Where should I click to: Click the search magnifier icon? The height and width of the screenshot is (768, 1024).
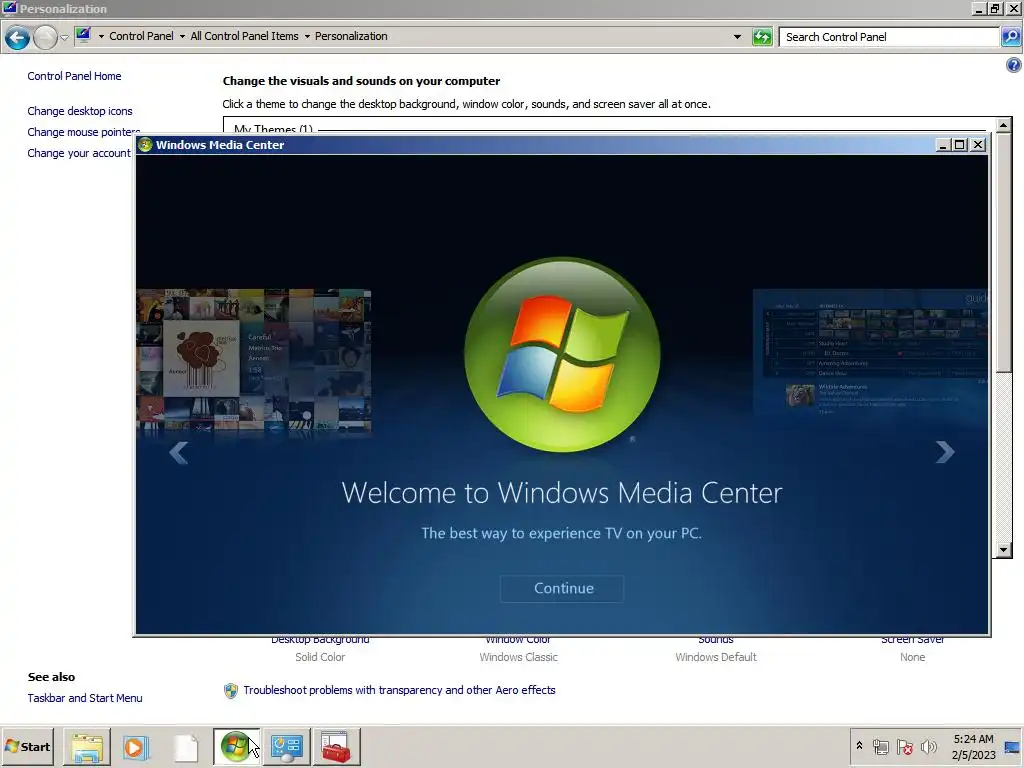(x=1010, y=37)
